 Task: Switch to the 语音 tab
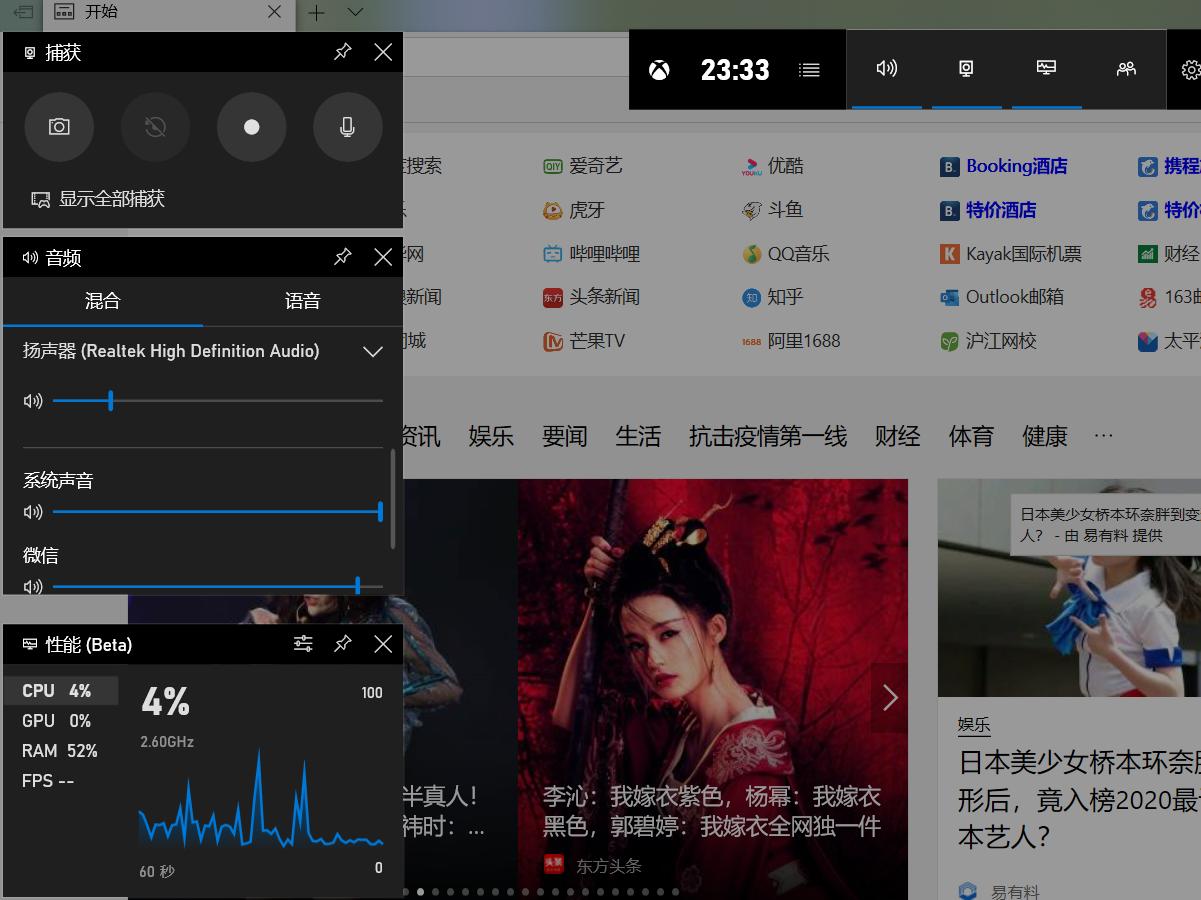tap(302, 302)
